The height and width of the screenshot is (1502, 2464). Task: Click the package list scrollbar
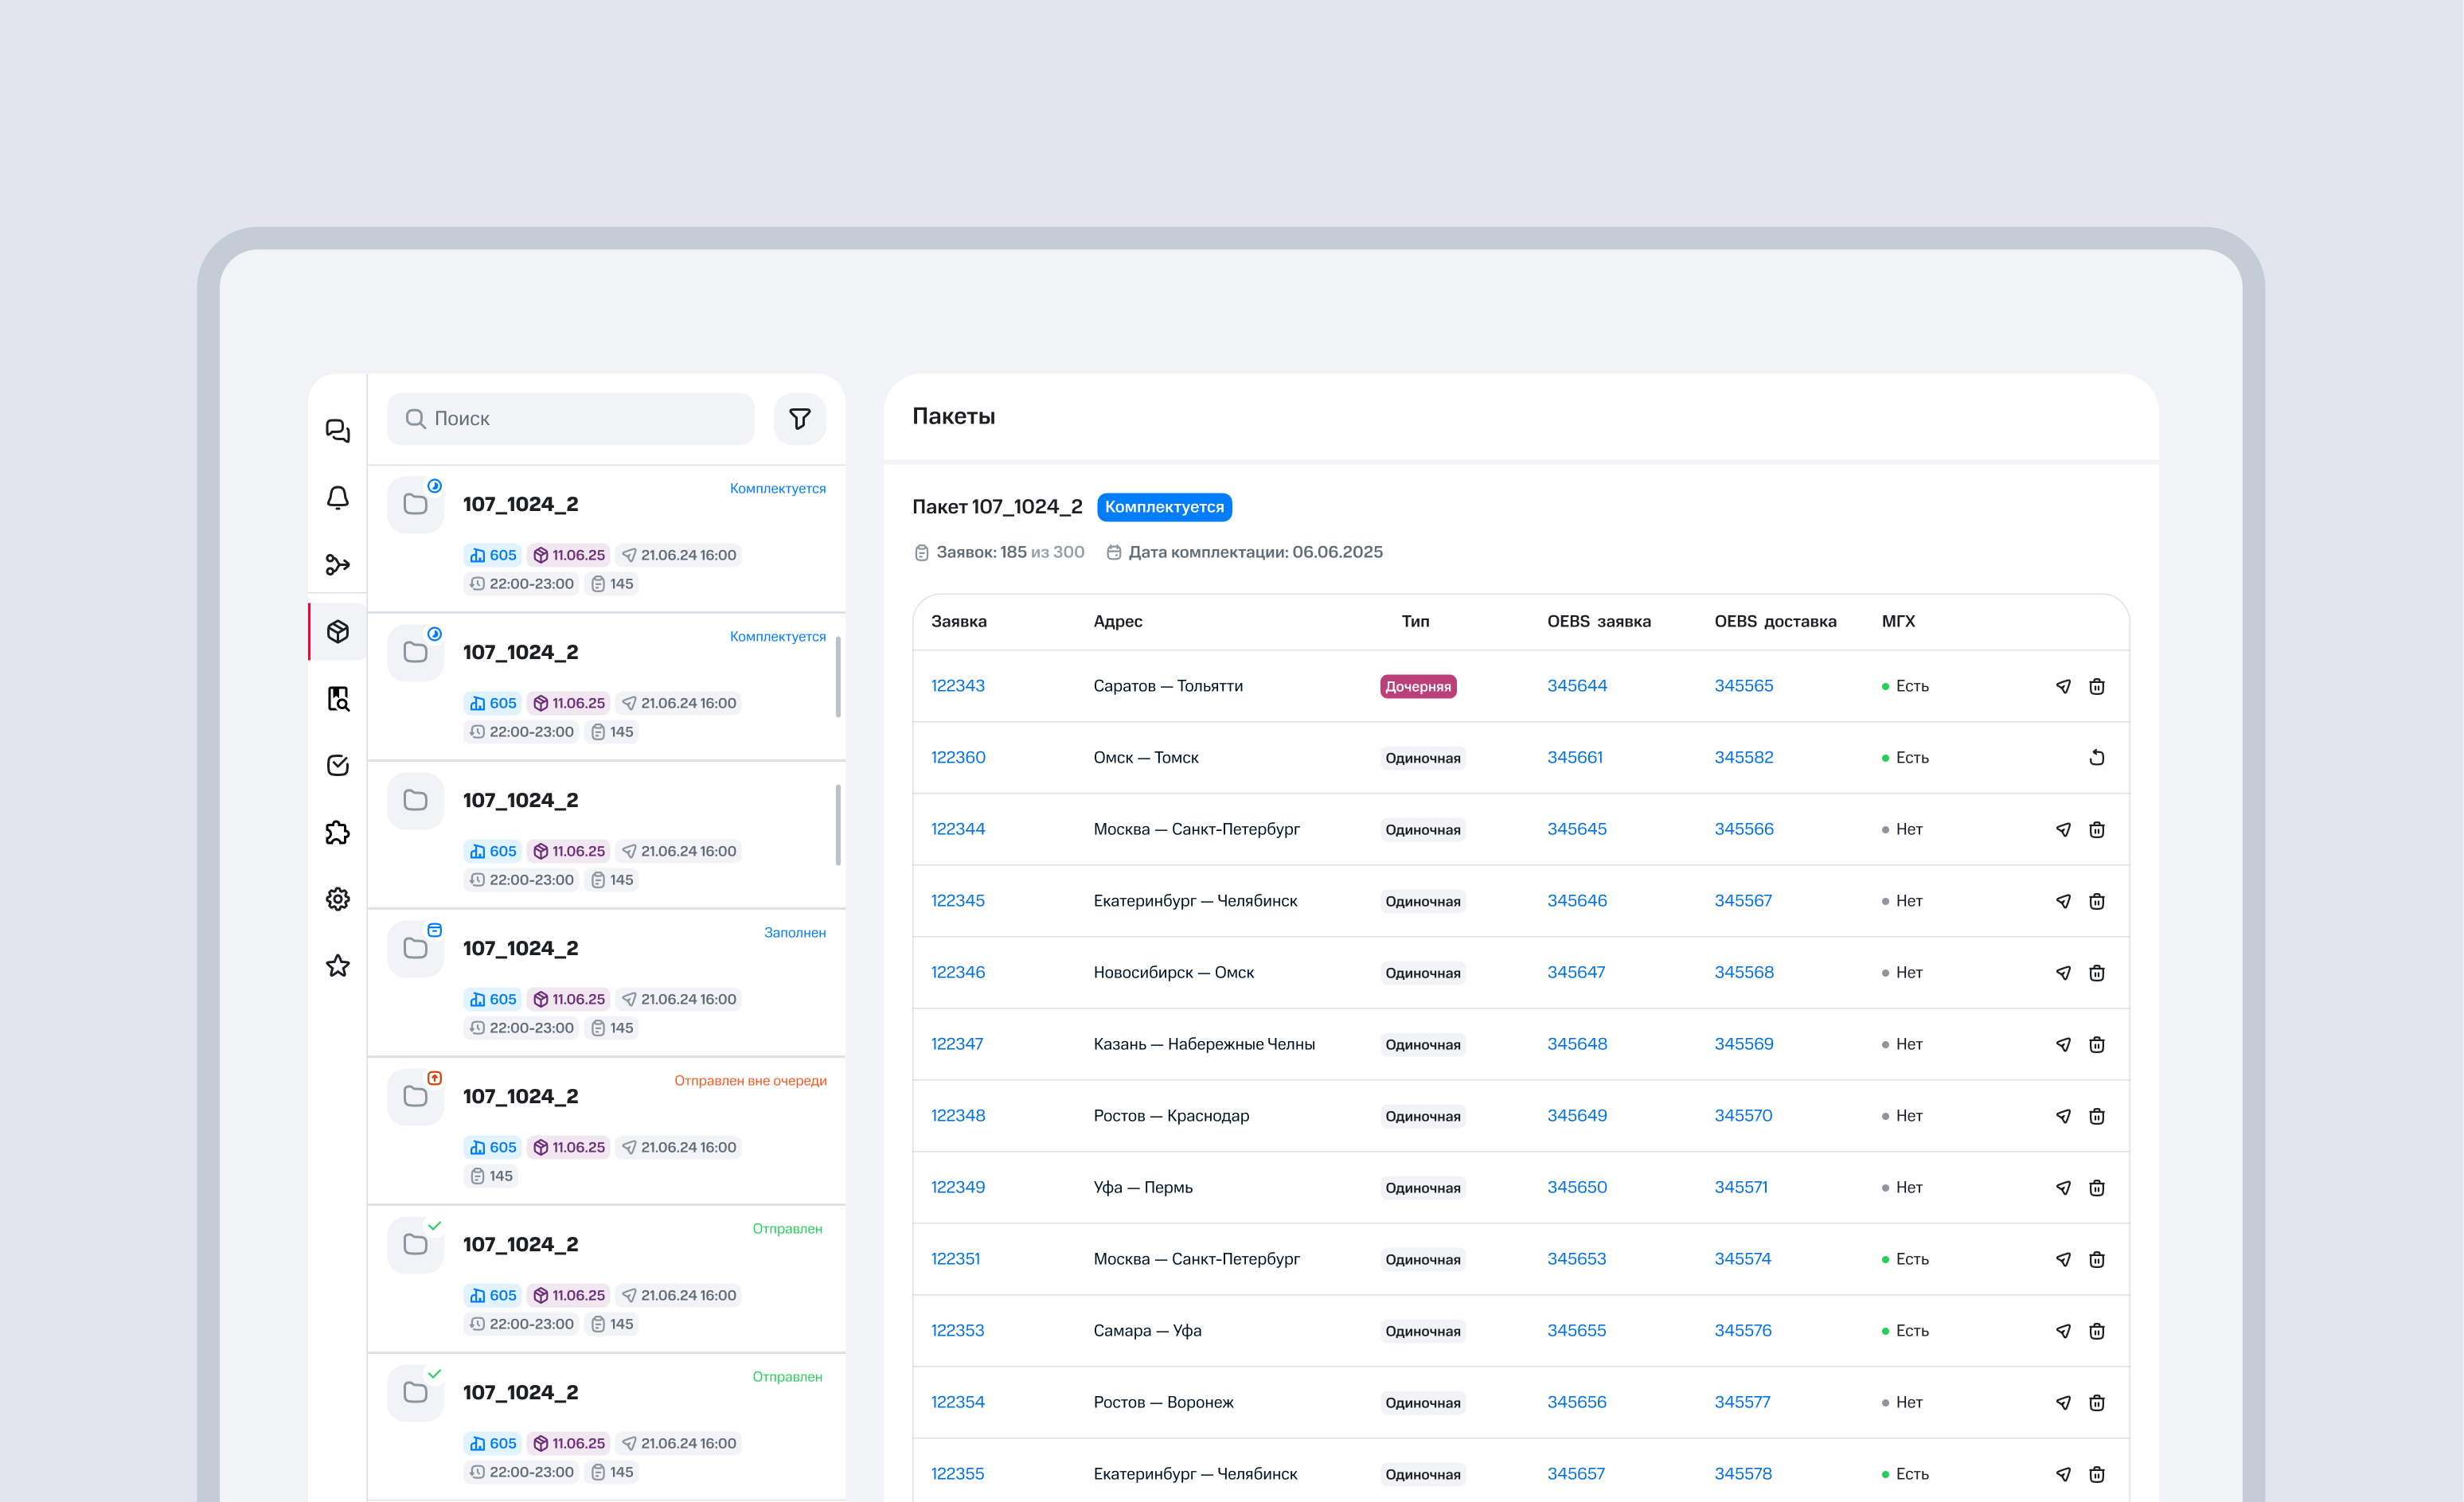coord(838,677)
